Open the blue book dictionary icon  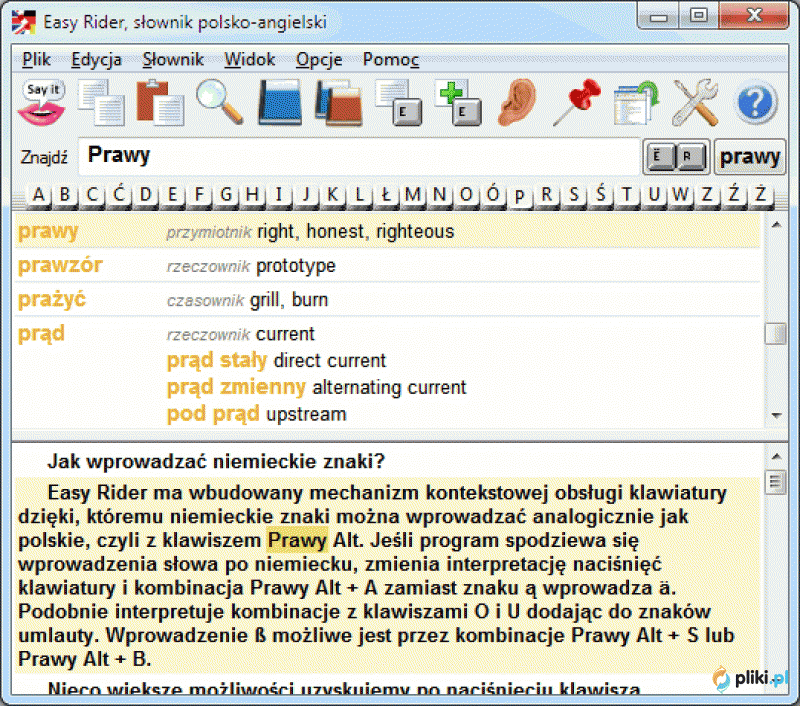click(280, 103)
